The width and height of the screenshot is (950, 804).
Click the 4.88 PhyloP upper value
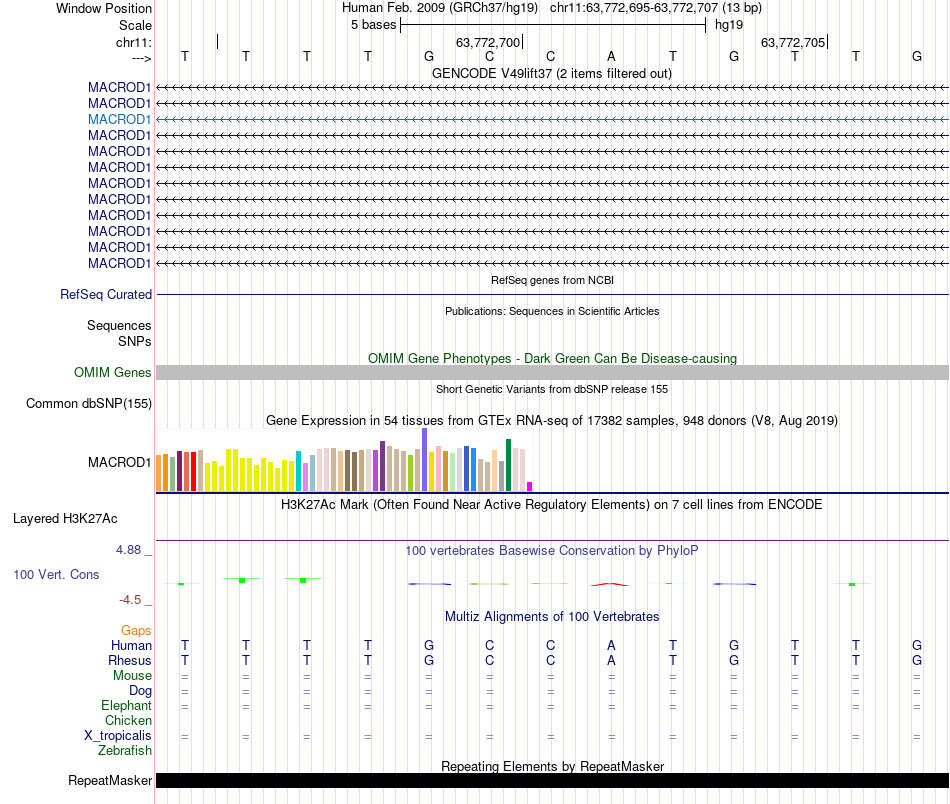[x=128, y=550]
